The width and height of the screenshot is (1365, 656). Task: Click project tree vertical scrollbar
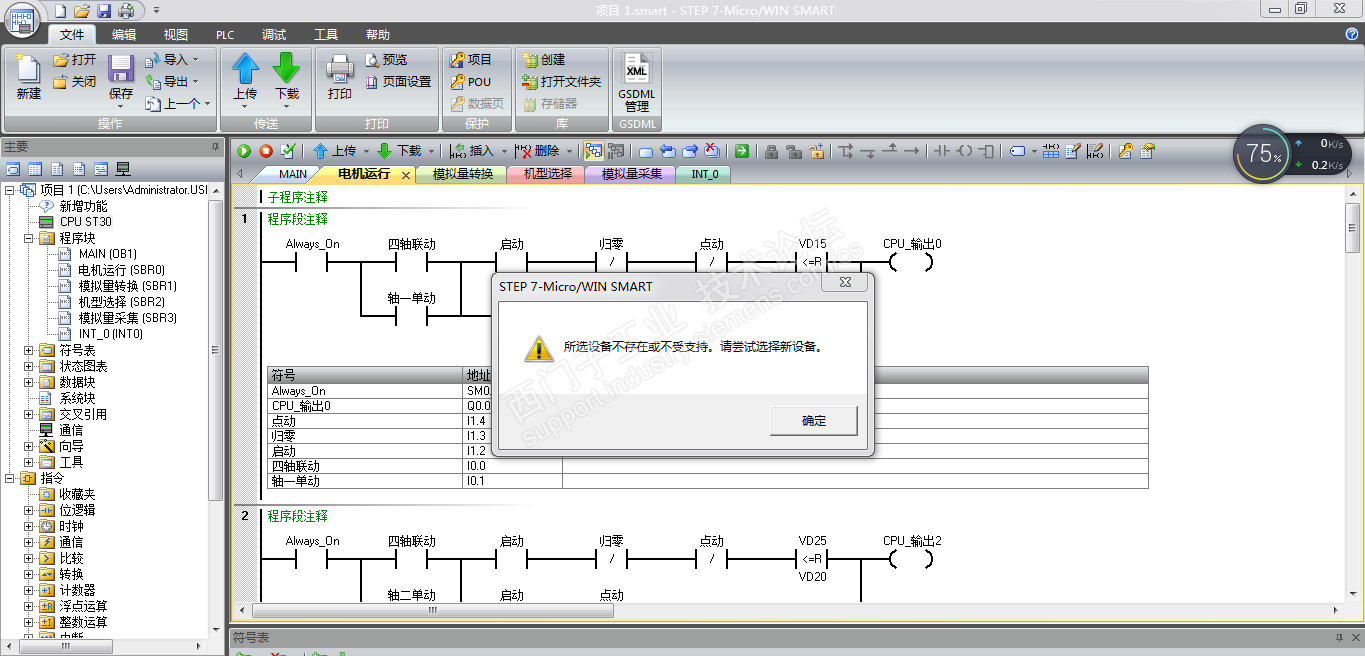216,350
